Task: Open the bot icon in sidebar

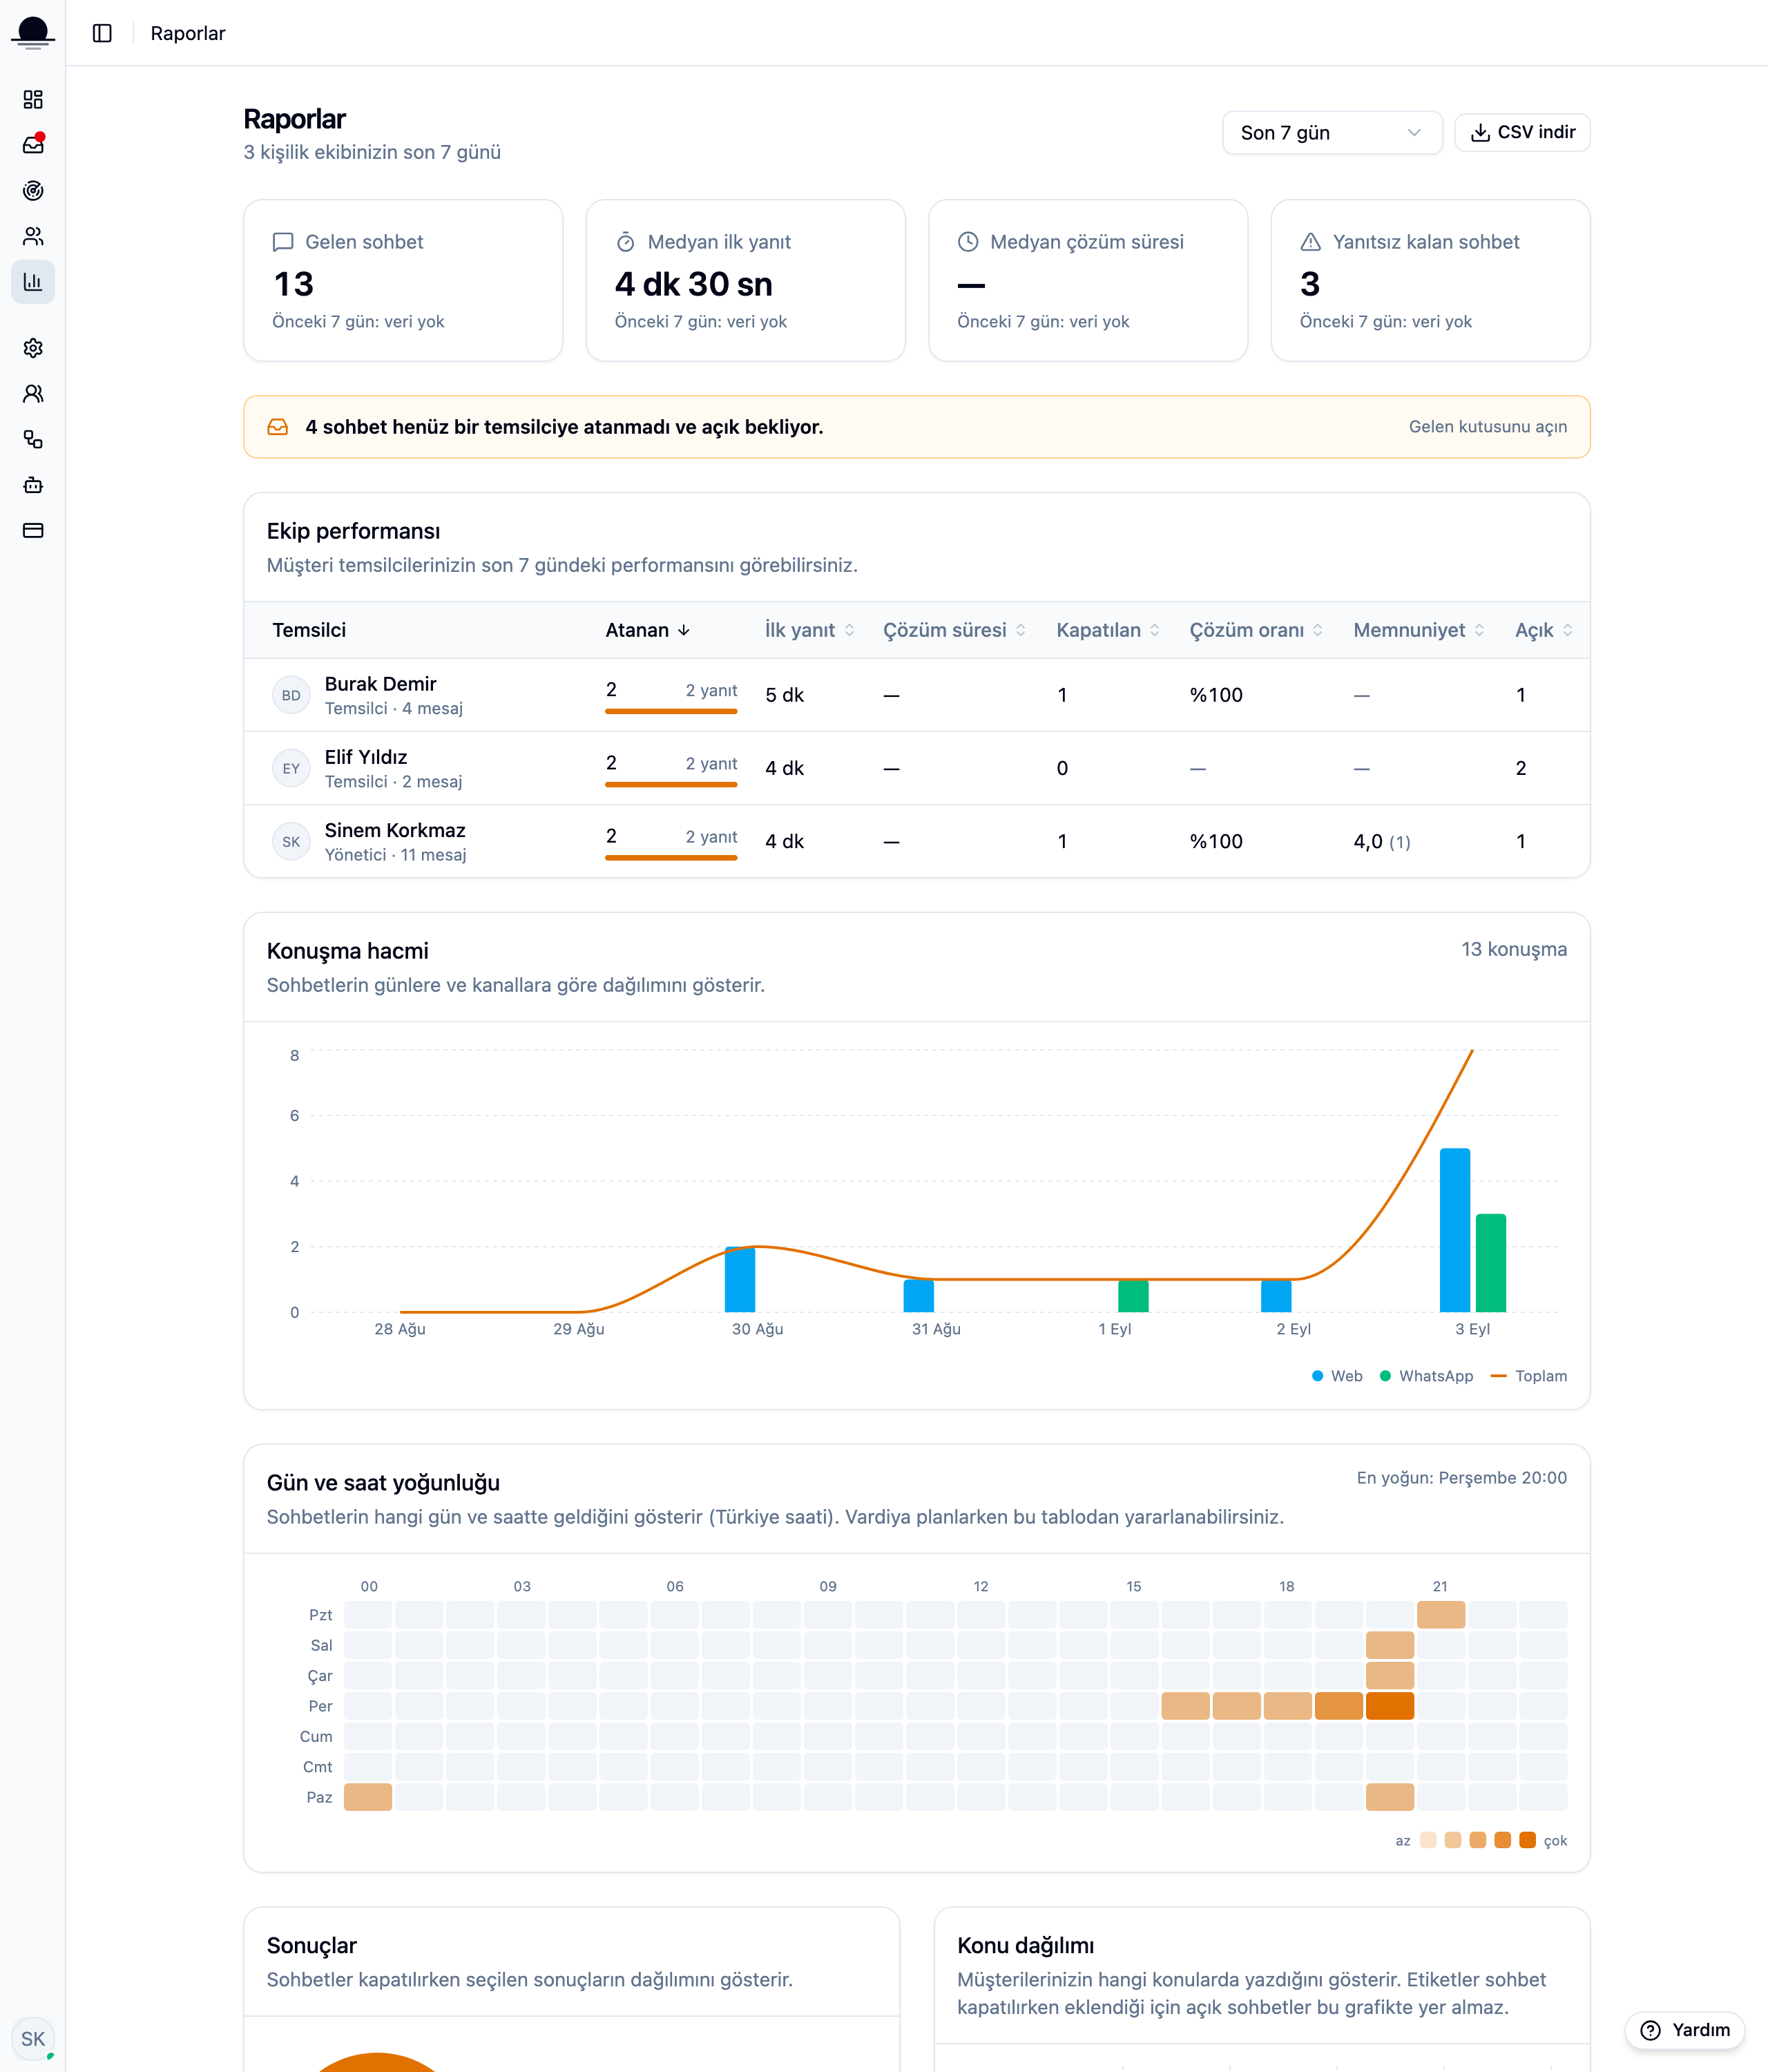Action: [x=33, y=485]
